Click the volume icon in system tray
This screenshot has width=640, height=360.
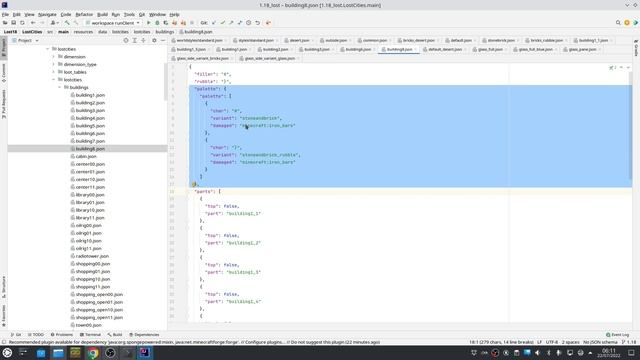[538, 353]
